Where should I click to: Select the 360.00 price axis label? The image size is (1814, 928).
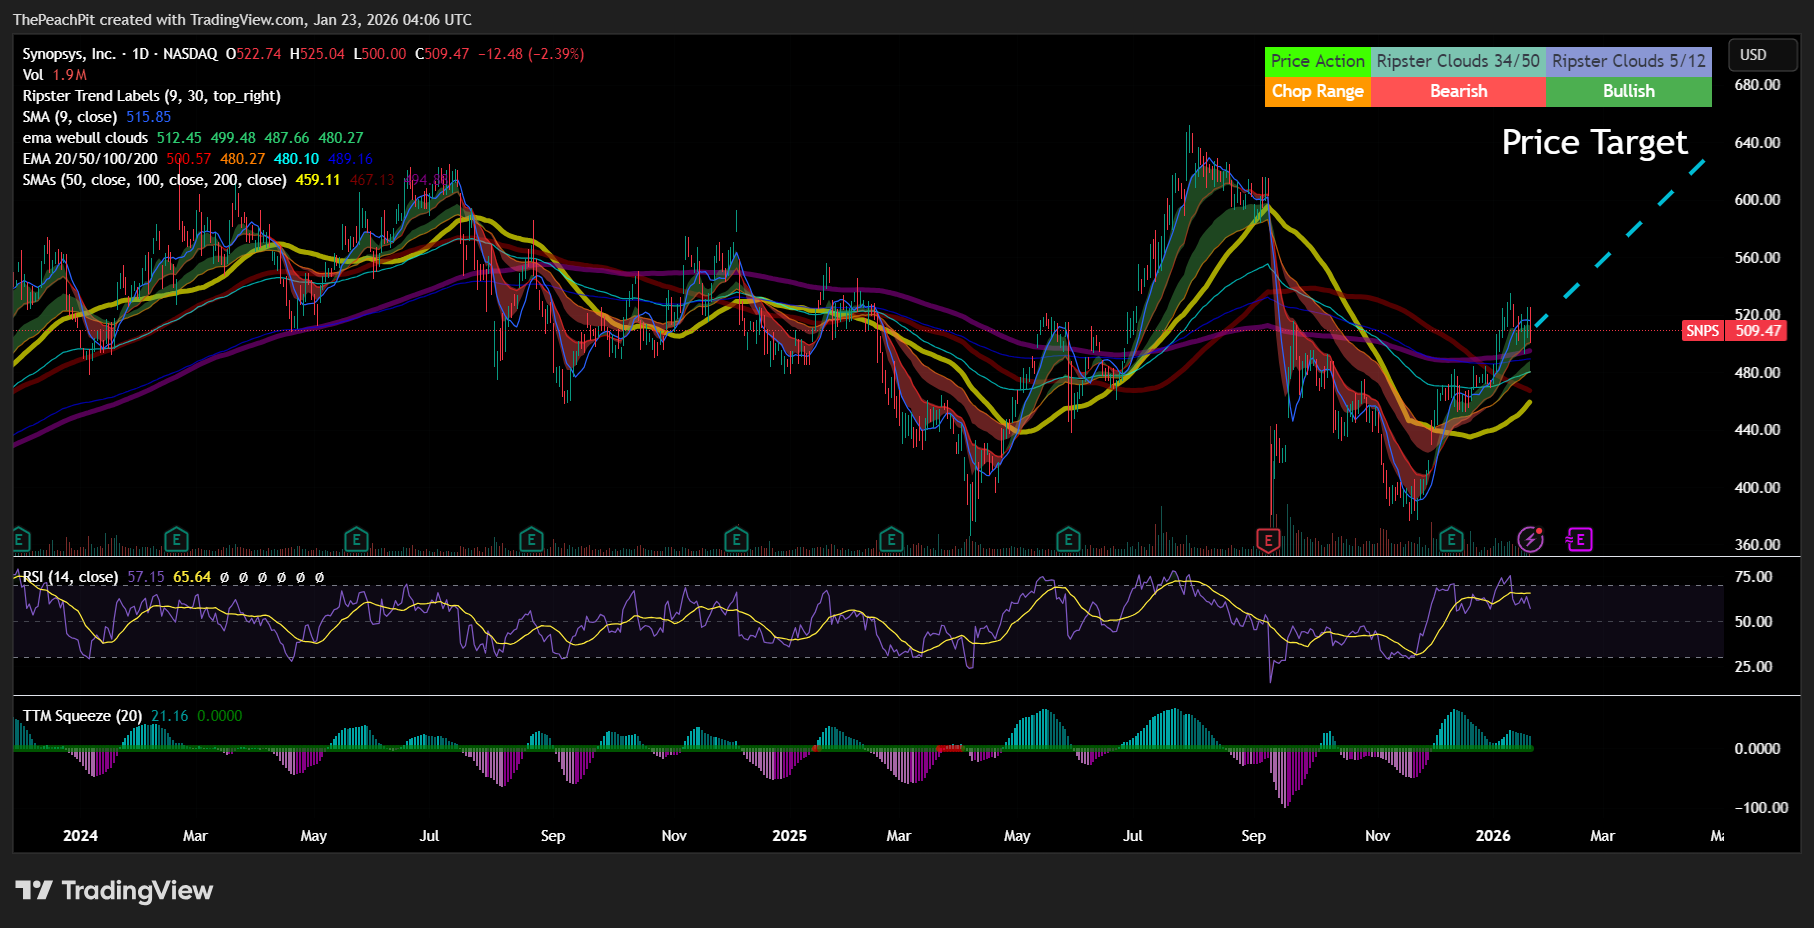[1757, 545]
